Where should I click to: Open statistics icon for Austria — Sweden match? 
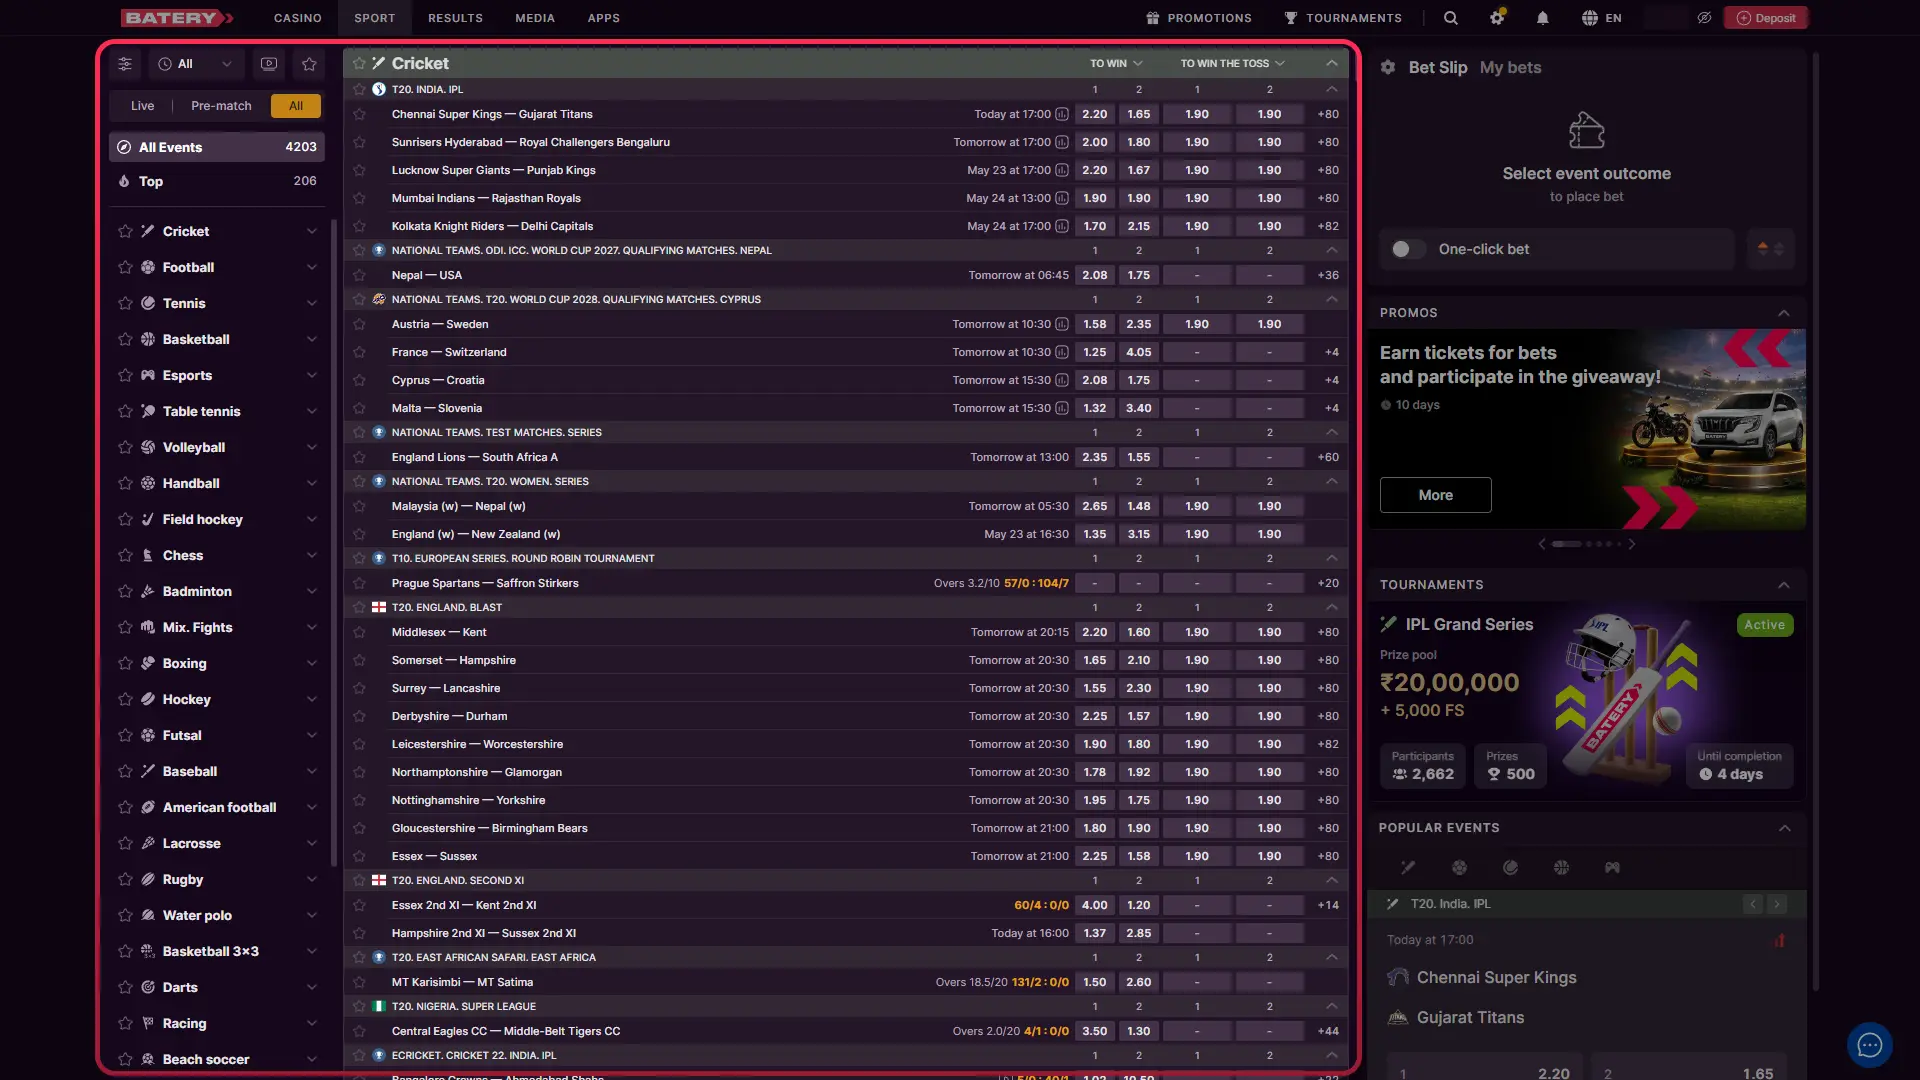[1062, 324]
